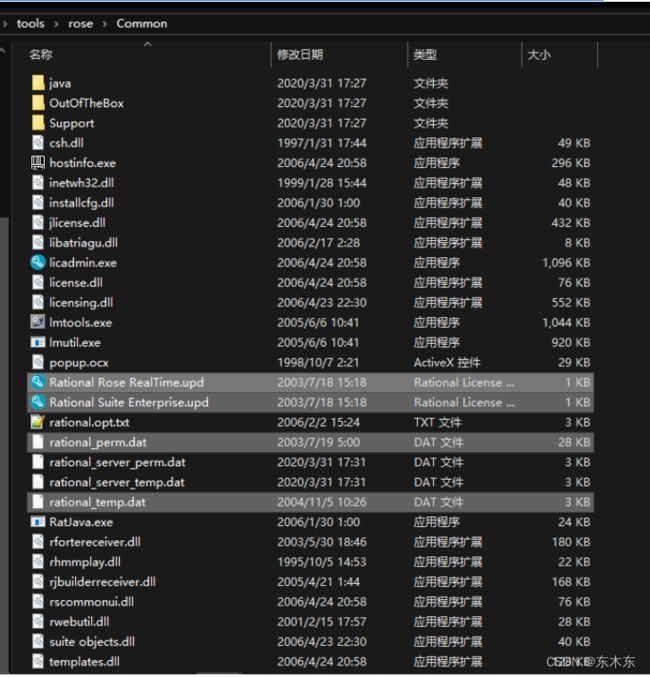Click the rwebutil.dll file icon

tap(38, 621)
